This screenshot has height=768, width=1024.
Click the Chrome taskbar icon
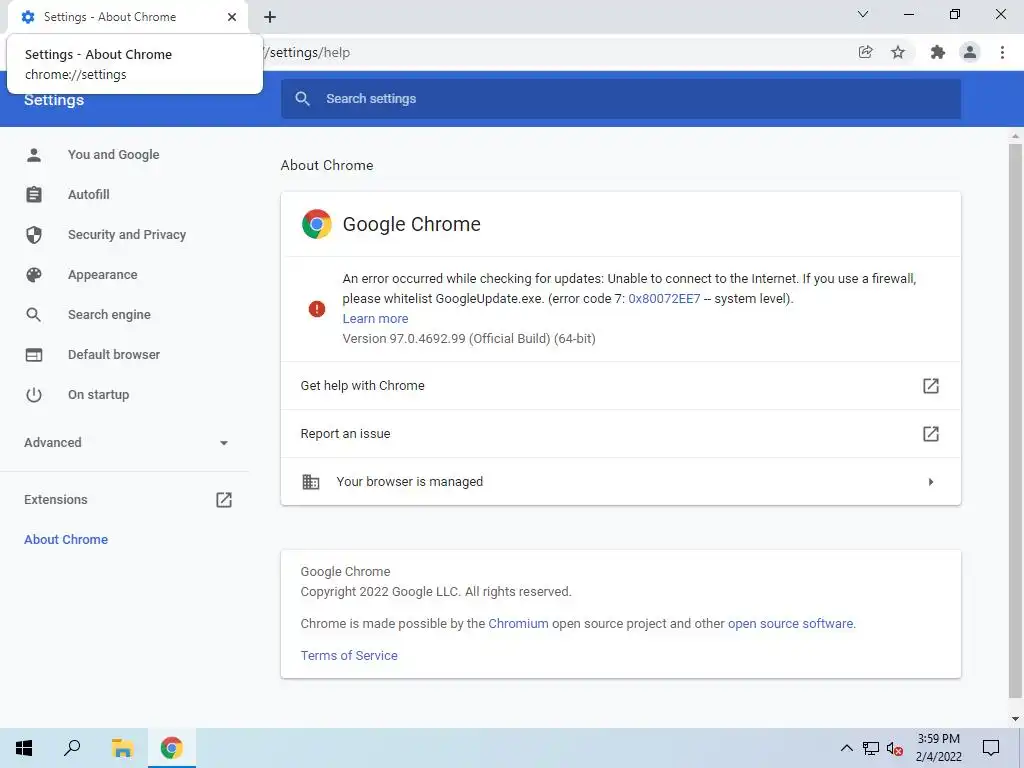coord(172,748)
